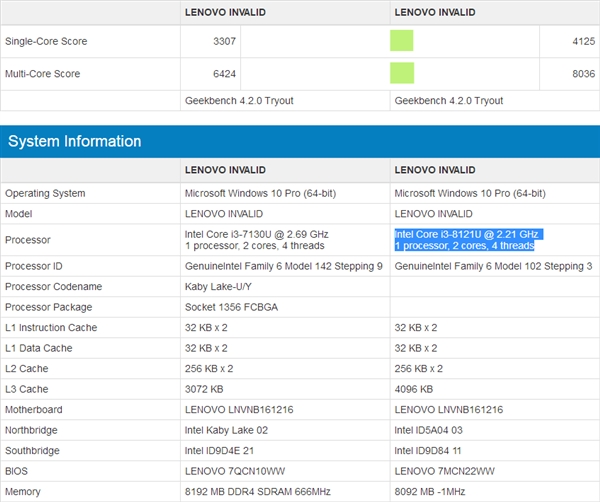The image size is (600, 502).
Task: Click the 'Multi-Core Score' row label
Action: (x=42, y=74)
